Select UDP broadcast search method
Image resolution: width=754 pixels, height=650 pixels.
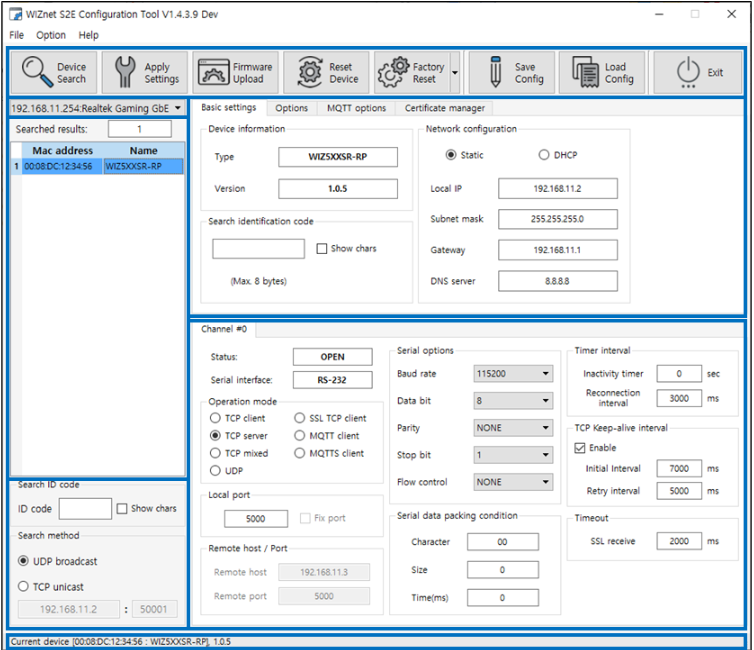pos(58,561)
